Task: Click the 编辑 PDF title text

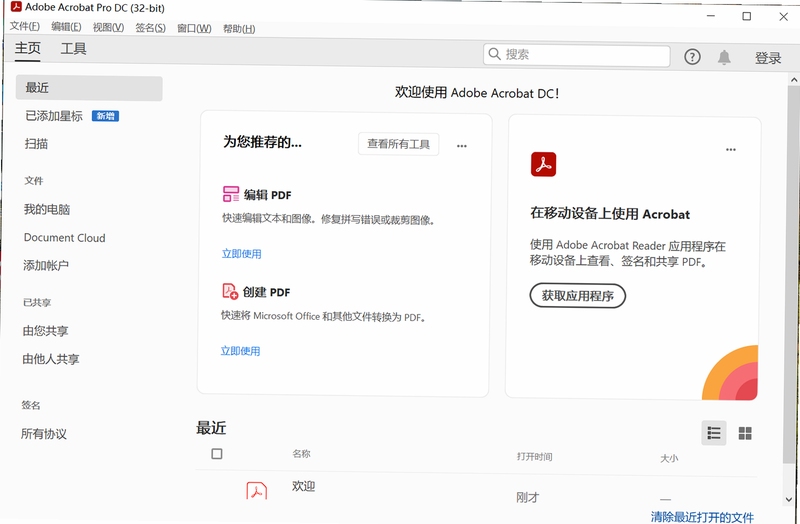Action: (x=267, y=195)
